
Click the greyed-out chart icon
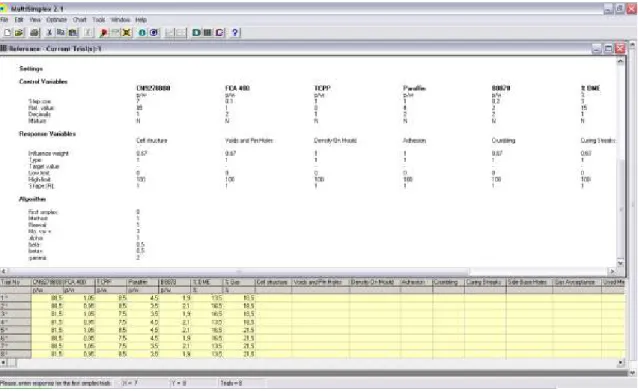[170, 33]
